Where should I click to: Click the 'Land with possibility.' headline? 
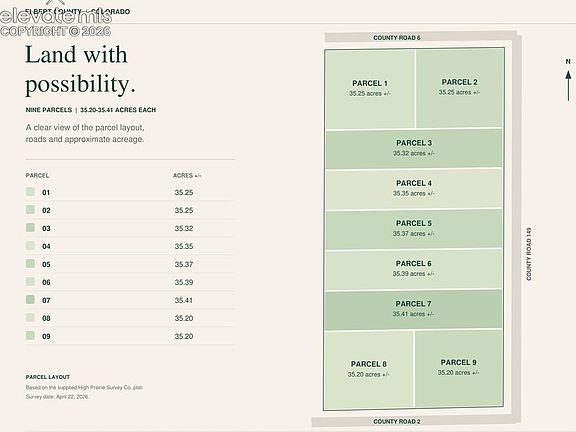click(x=80, y=69)
